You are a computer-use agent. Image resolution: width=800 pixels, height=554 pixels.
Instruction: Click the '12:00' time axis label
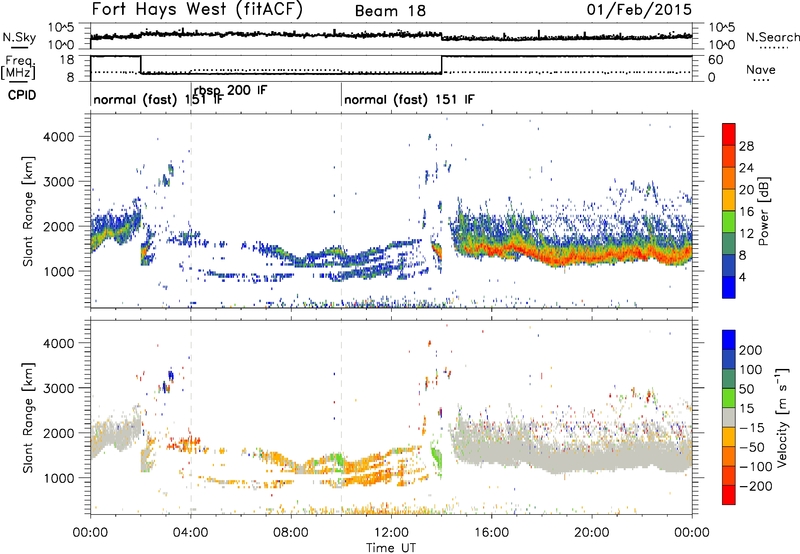click(x=391, y=533)
